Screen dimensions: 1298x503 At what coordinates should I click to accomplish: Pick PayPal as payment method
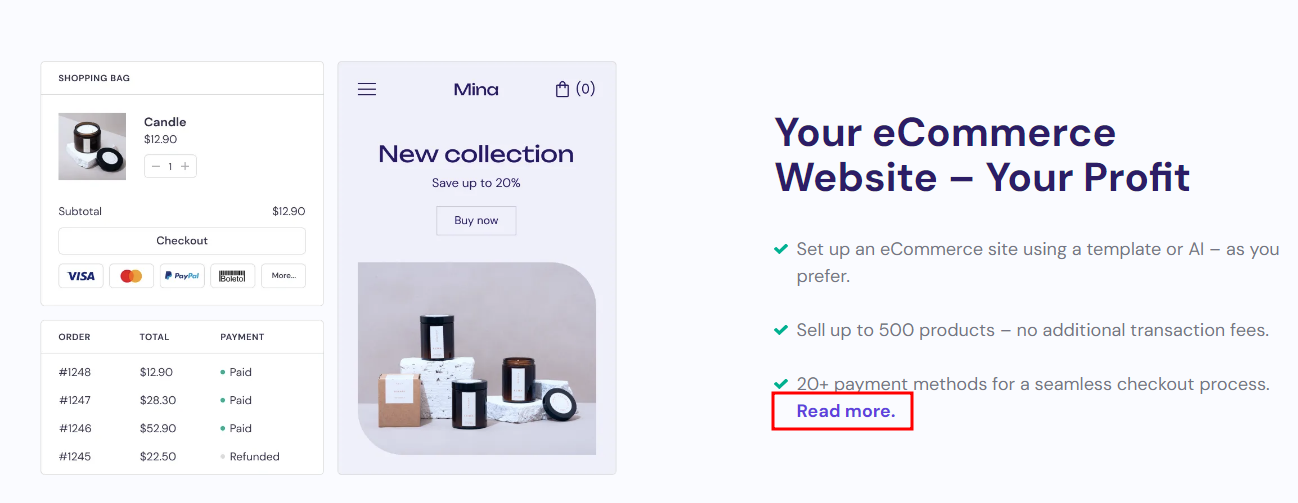182,276
